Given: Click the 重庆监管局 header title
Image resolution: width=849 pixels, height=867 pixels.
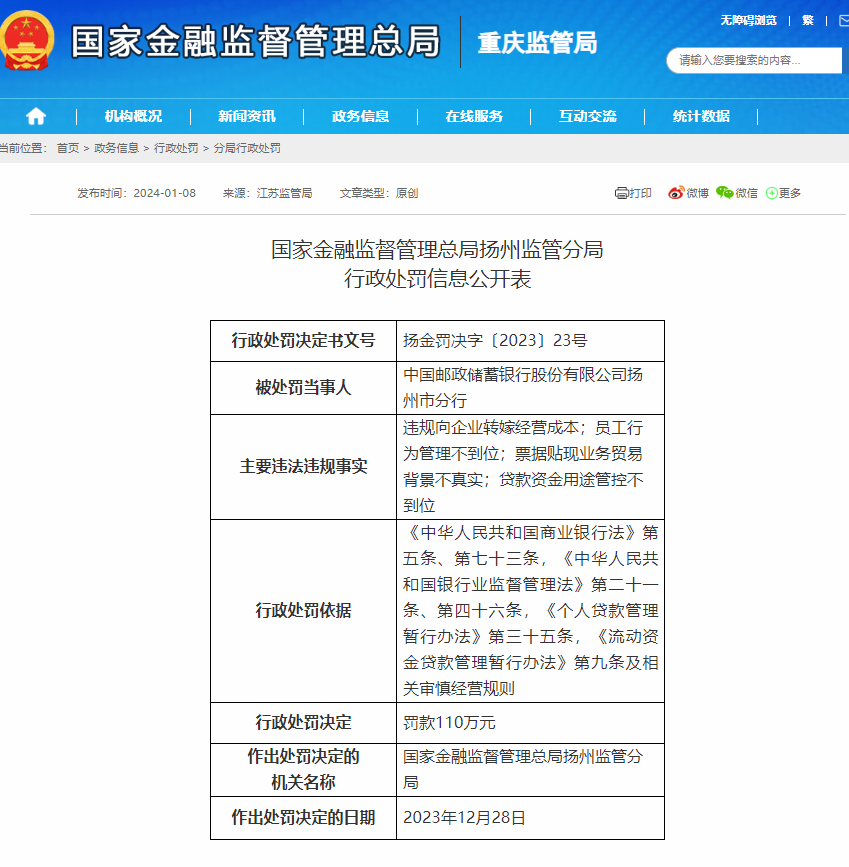Looking at the screenshot, I should tap(537, 43).
